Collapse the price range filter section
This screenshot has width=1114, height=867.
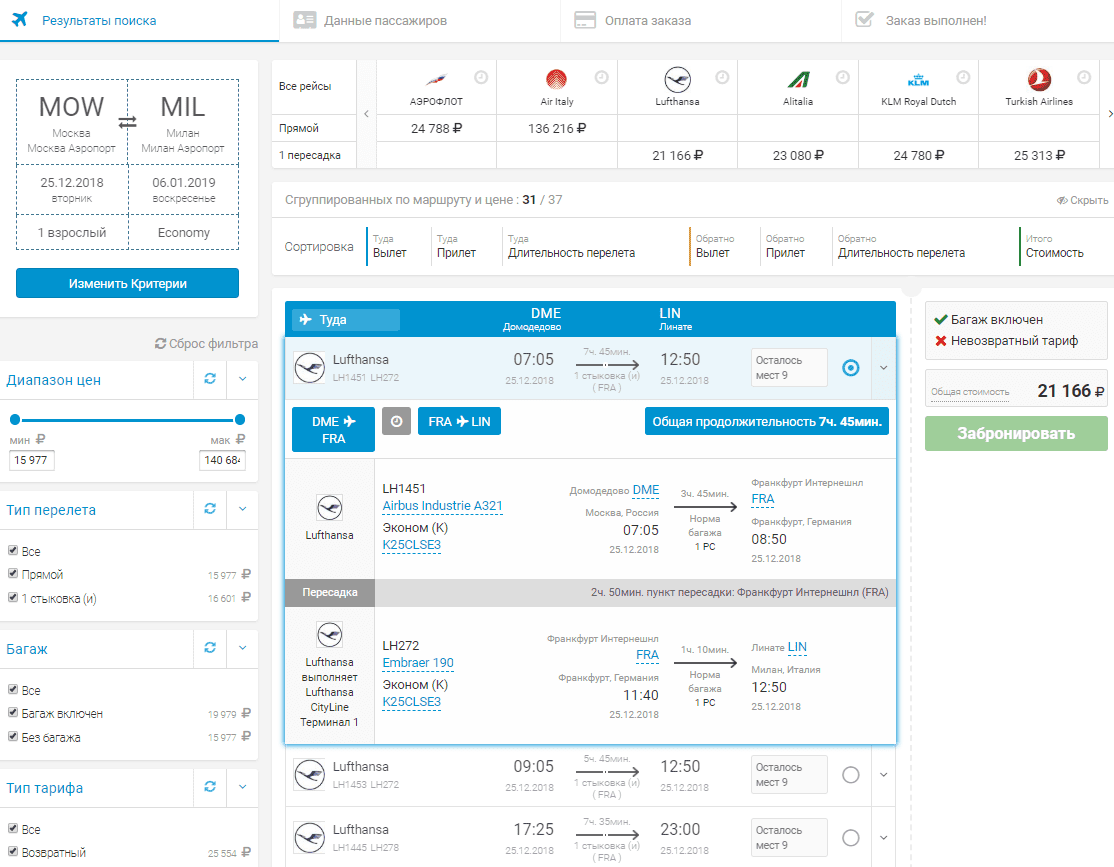pos(242,379)
